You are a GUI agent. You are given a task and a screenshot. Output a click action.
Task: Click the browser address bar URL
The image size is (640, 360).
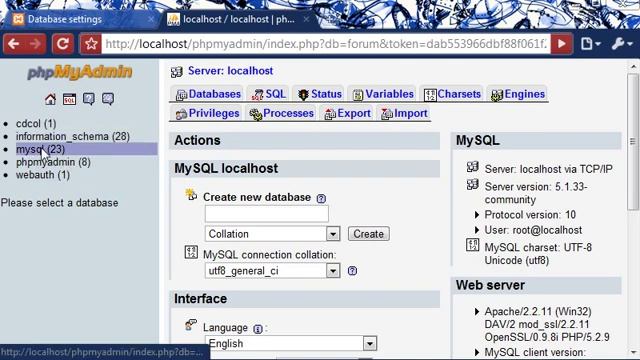pos(326,44)
